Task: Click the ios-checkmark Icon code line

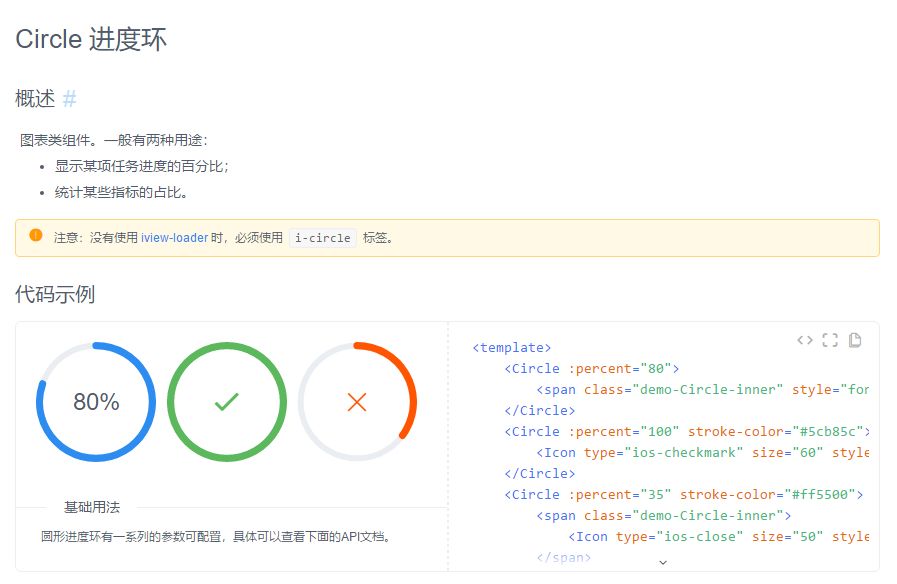Action: (x=703, y=452)
